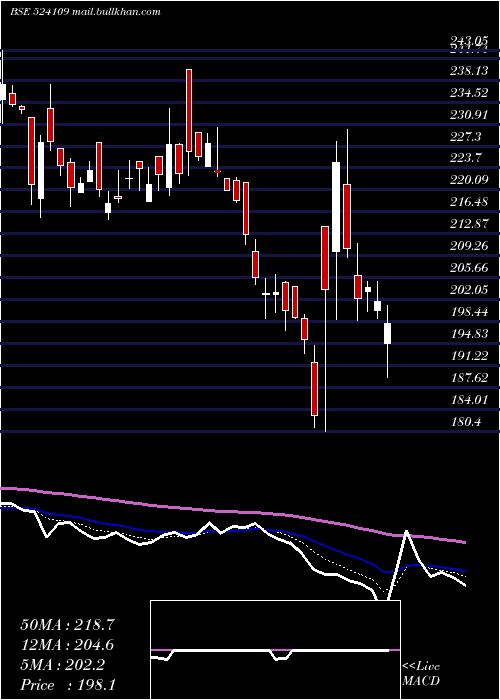
Task: Click the mail.bullkhan.com watermark text
Action: tap(115, 12)
